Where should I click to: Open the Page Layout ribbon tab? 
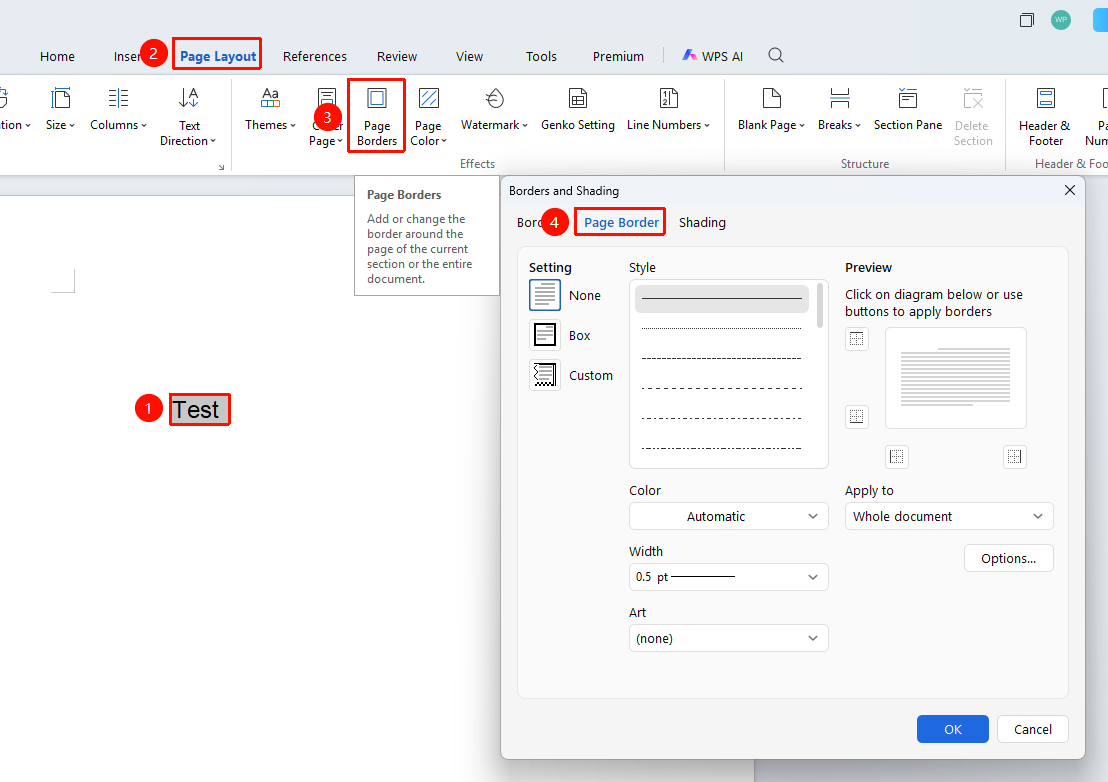[218, 56]
